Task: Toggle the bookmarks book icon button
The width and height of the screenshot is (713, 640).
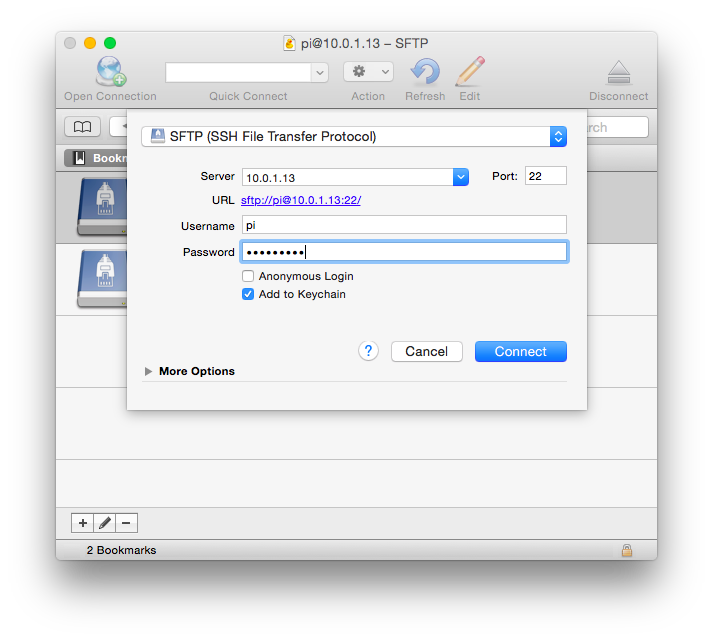Action: (x=82, y=127)
